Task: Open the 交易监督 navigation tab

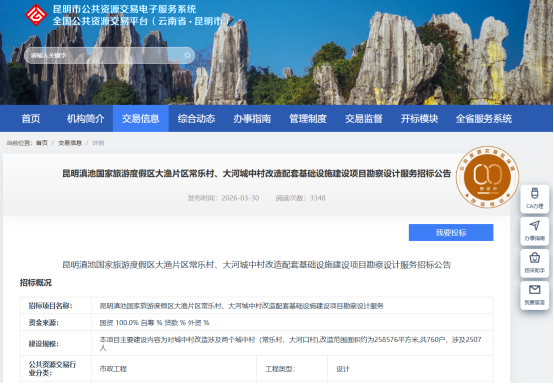Action: (x=364, y=119)
